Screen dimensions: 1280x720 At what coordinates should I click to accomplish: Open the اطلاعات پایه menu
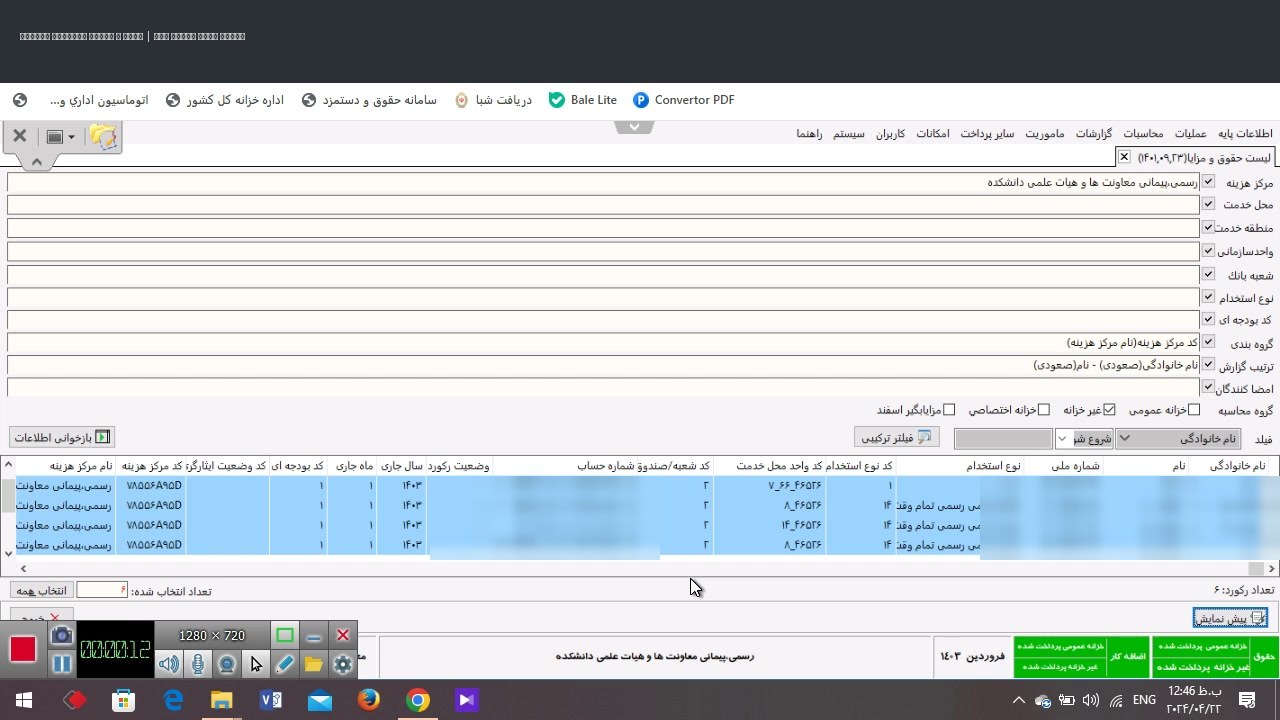pos(1244,134)
